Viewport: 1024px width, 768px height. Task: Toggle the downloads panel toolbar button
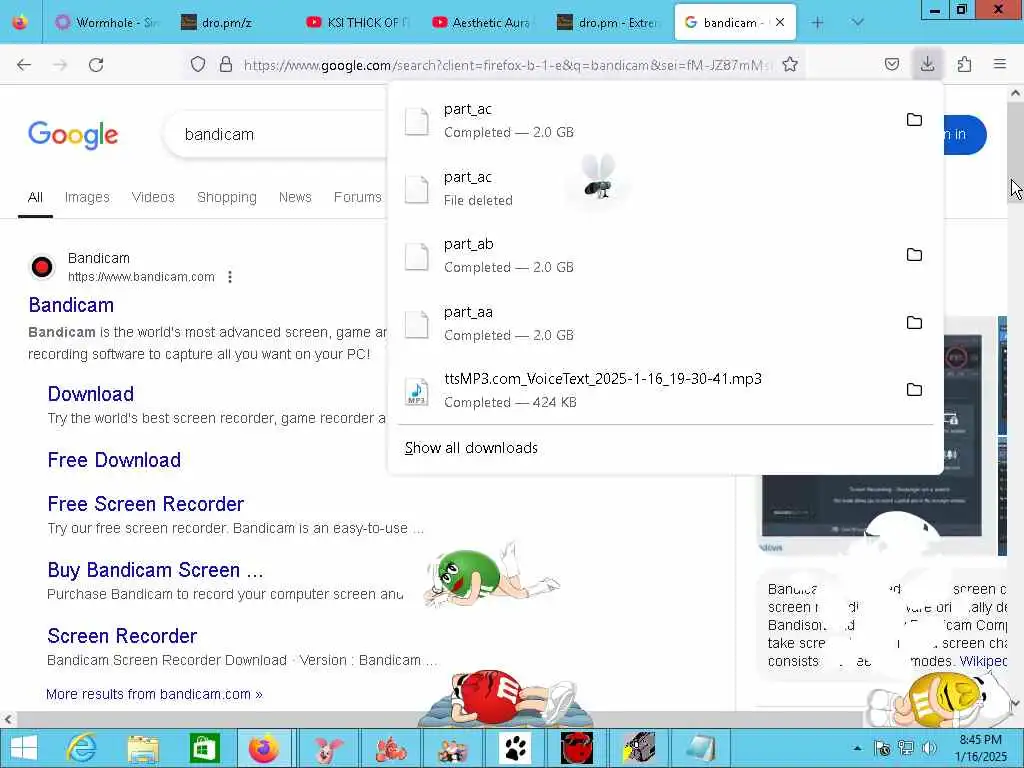click(927, 64)
